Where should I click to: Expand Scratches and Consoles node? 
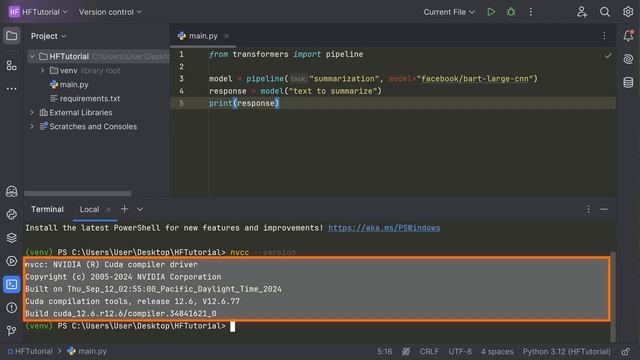[x=32, y=127]
